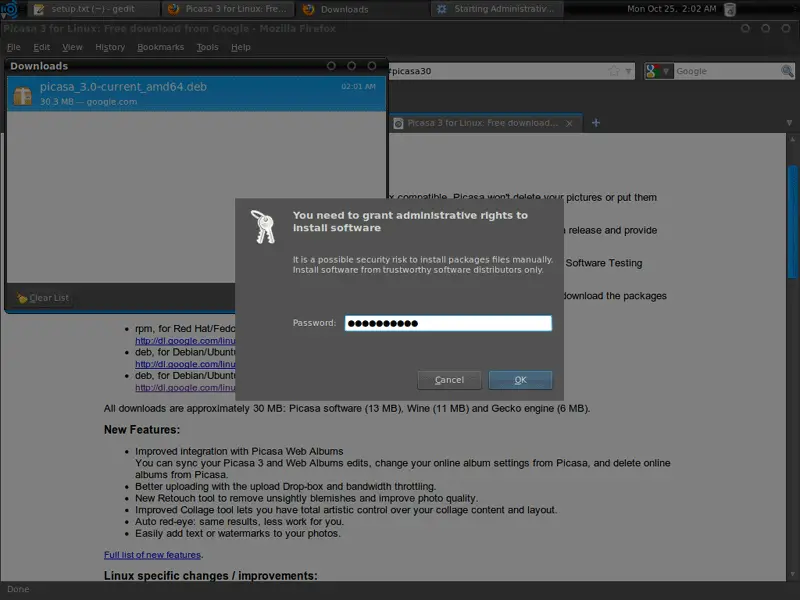
Task: Click the Done status bar text
Action: (18, 589)
